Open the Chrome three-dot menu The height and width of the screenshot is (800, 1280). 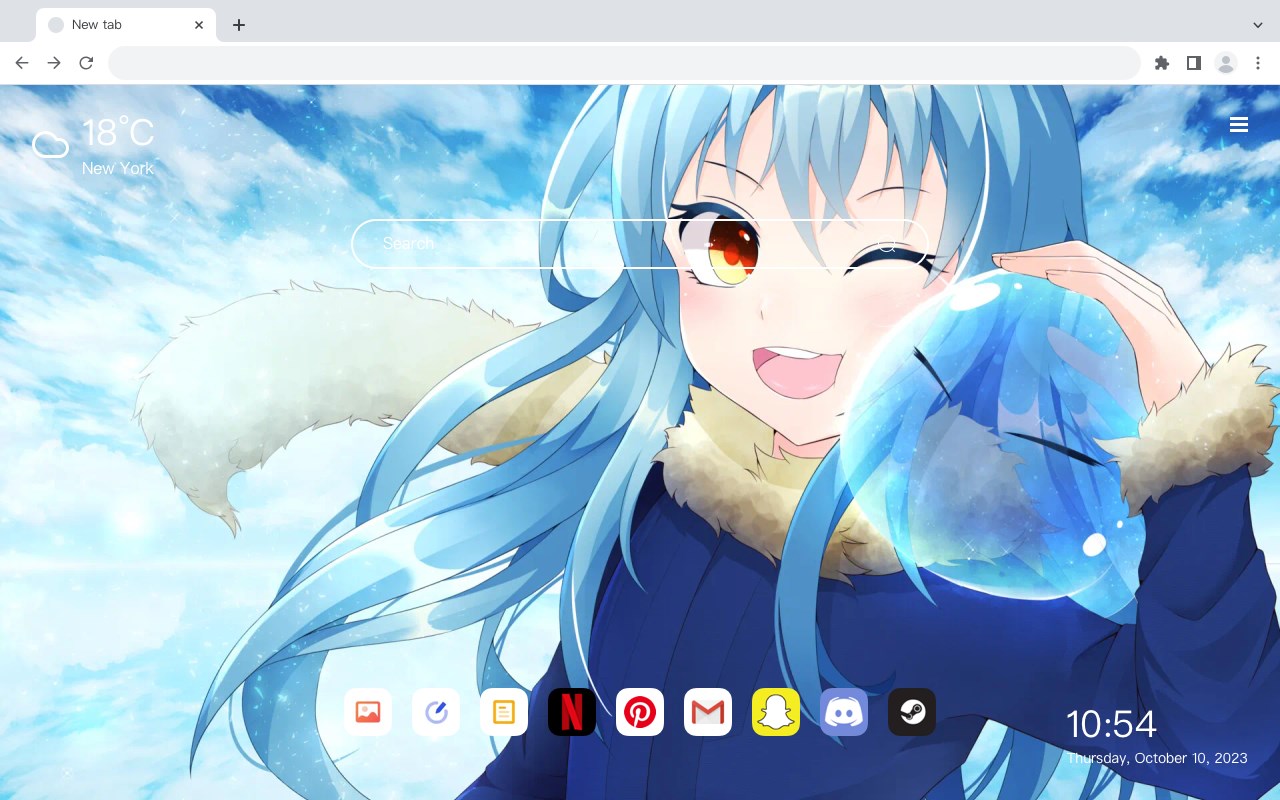click(1258, 63)
